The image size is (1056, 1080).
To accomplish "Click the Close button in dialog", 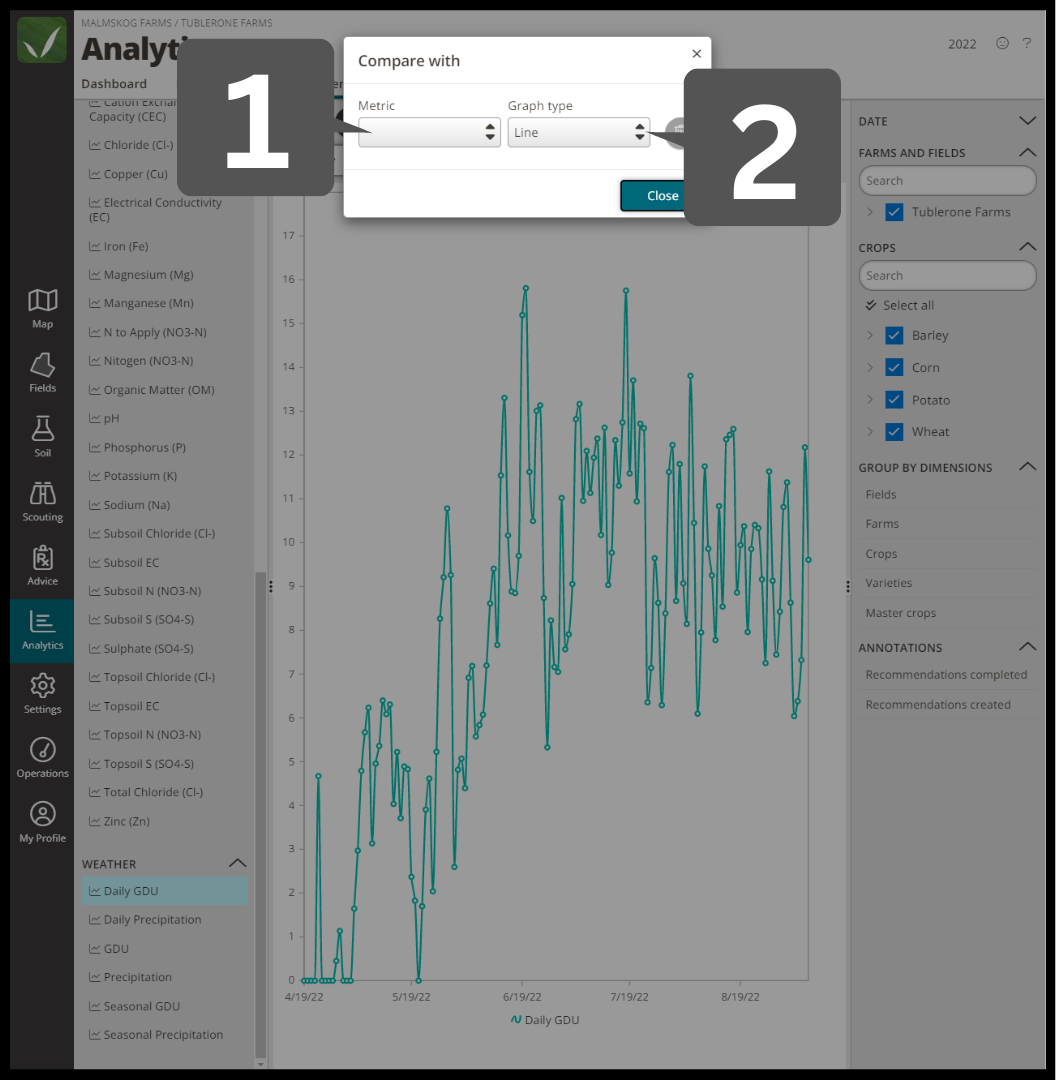I will (x=652, y=196).
